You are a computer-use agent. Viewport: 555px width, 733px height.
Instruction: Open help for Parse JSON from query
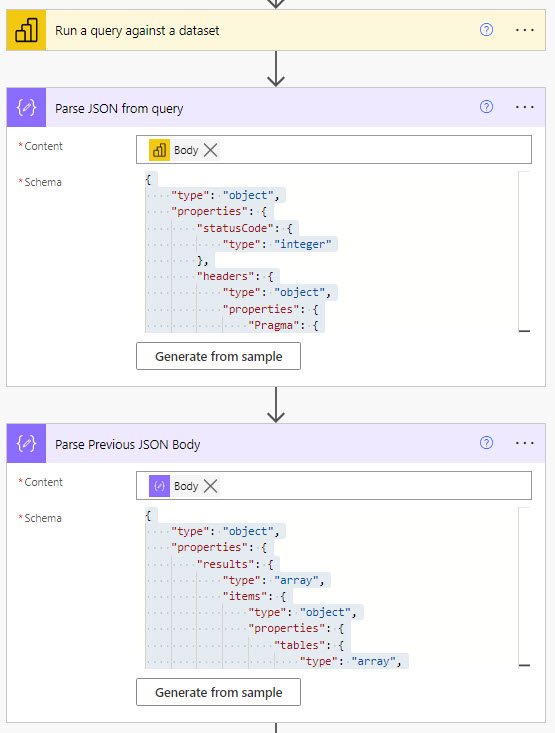[486, 107]
